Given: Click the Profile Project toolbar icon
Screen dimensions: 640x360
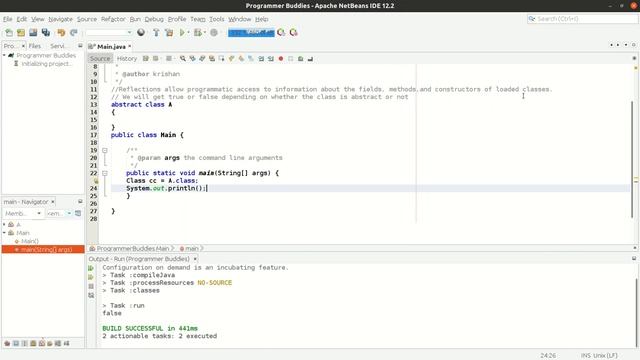Looking at the screenshot, I should (213, 33).
